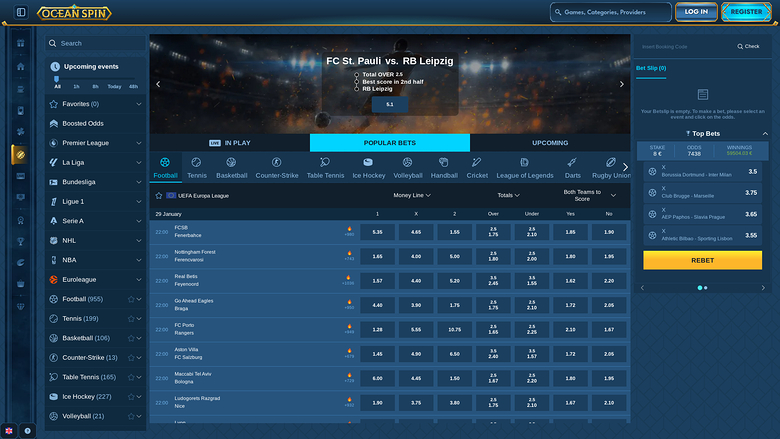Collapse the Top Bets panel

click(x=765, y=134)
